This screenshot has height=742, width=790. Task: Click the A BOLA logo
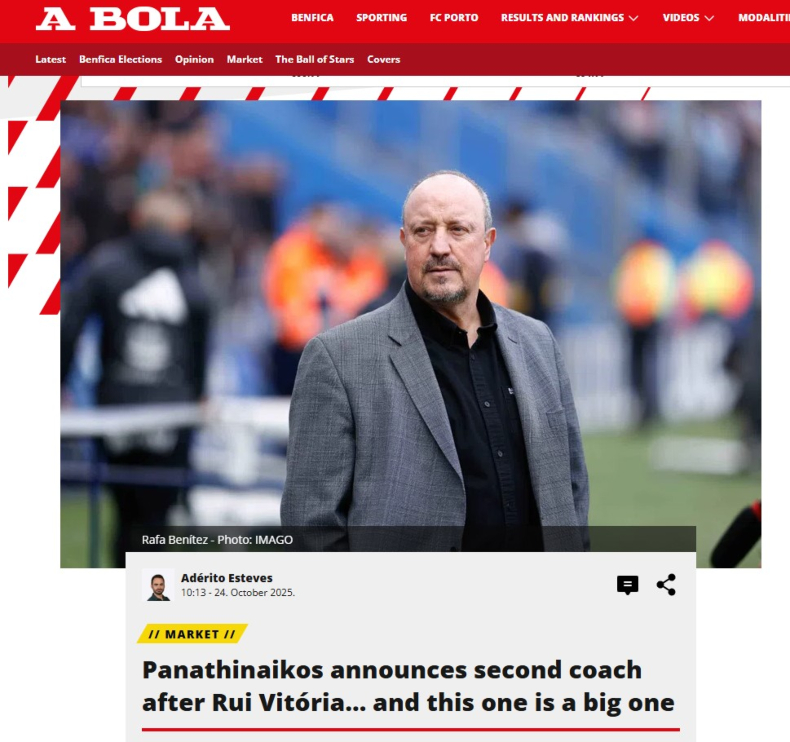(133, 19)
